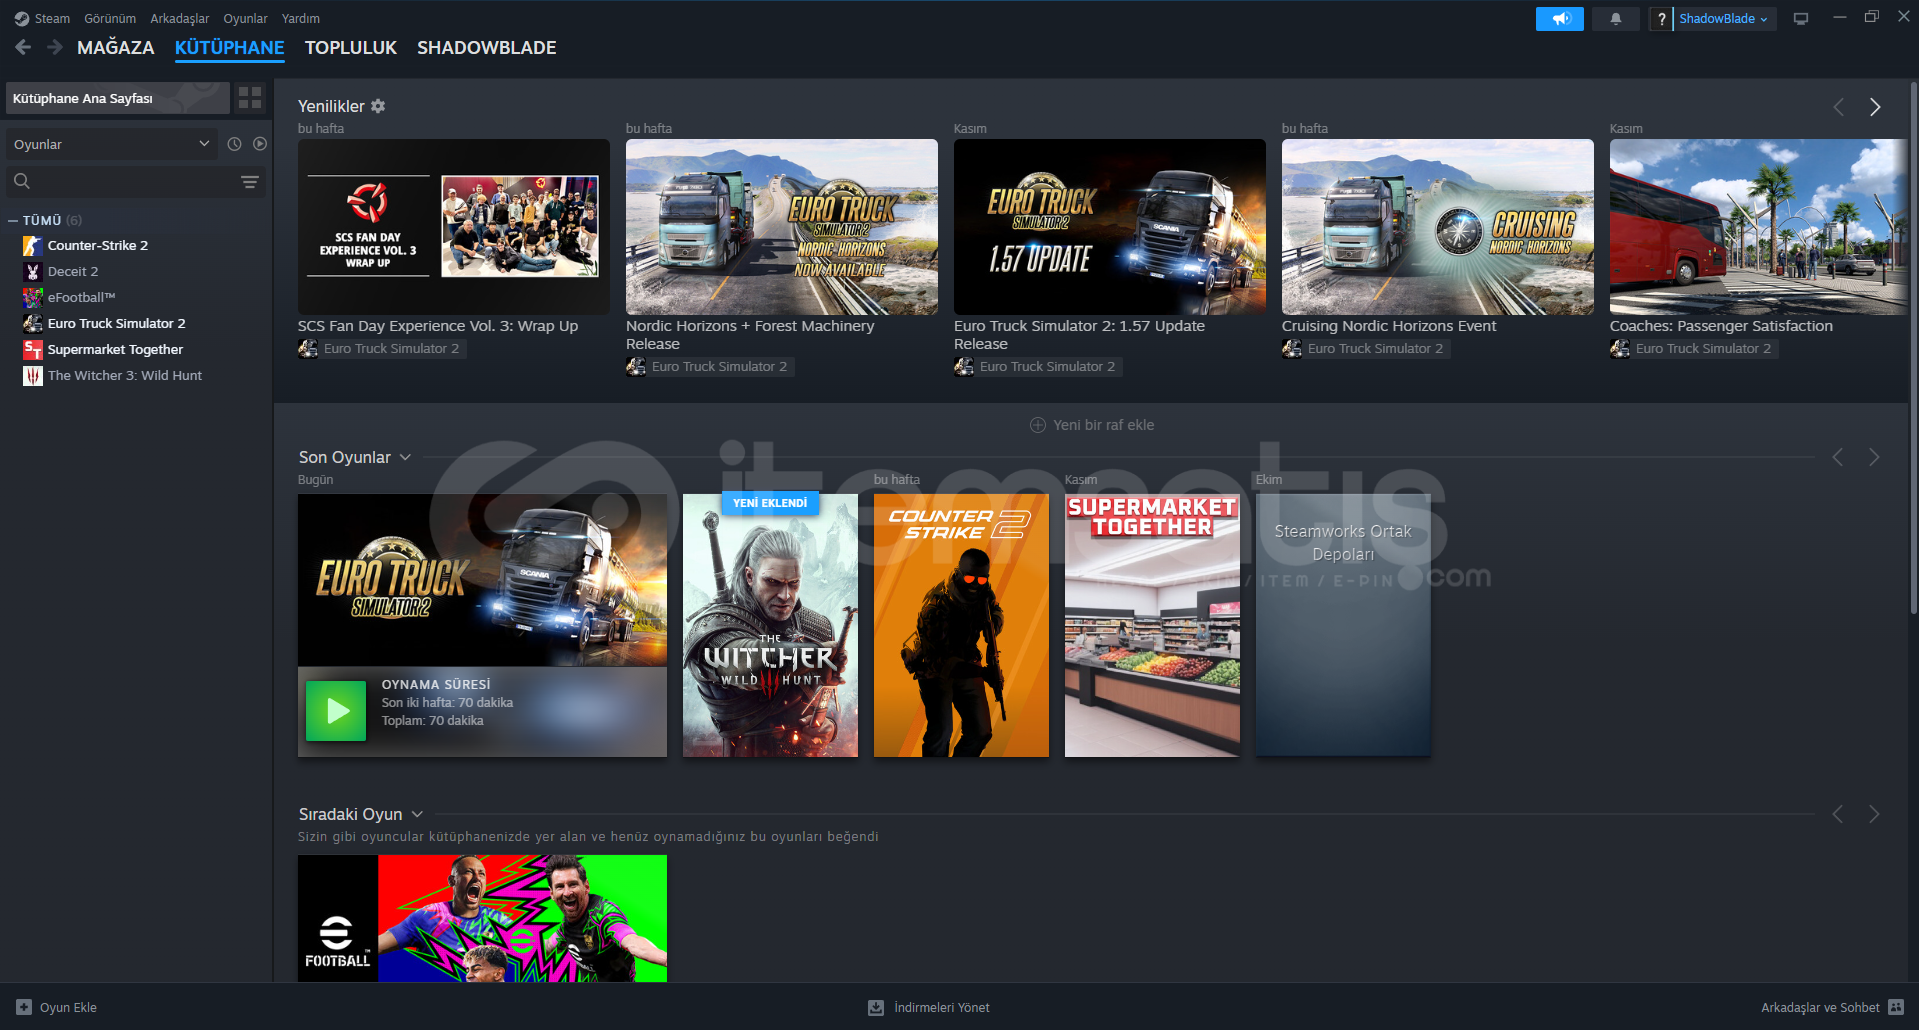This screenshot has height=1030, width=1919.
Task: Open the Coaches Passenger Satisfaction news thumbnail
Action: pos(1758,227)
